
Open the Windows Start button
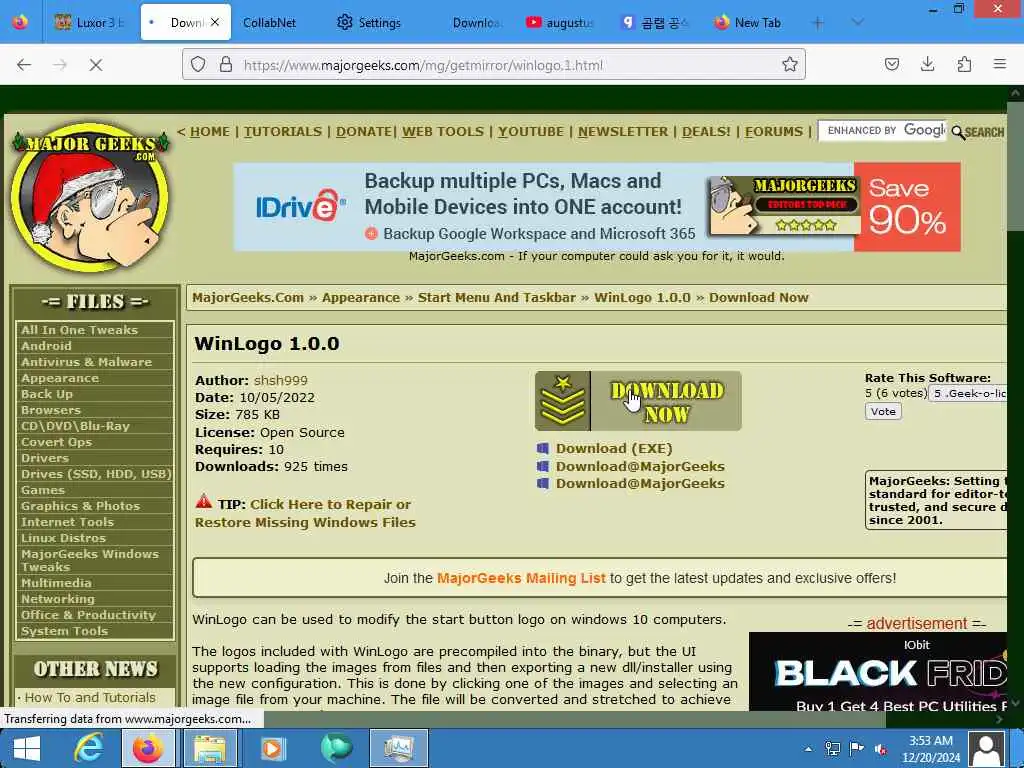click(x=26, y=748)
